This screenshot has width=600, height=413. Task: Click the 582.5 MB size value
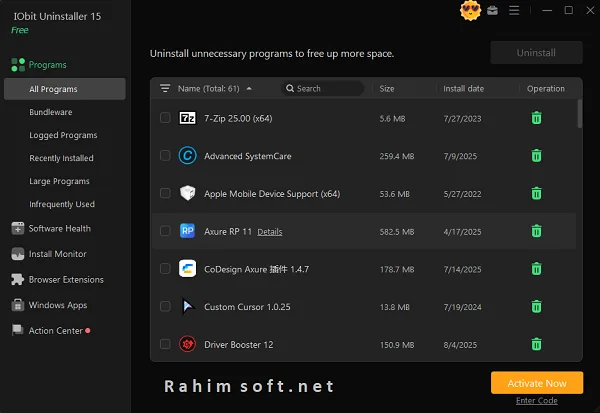[x=397, y=232]
